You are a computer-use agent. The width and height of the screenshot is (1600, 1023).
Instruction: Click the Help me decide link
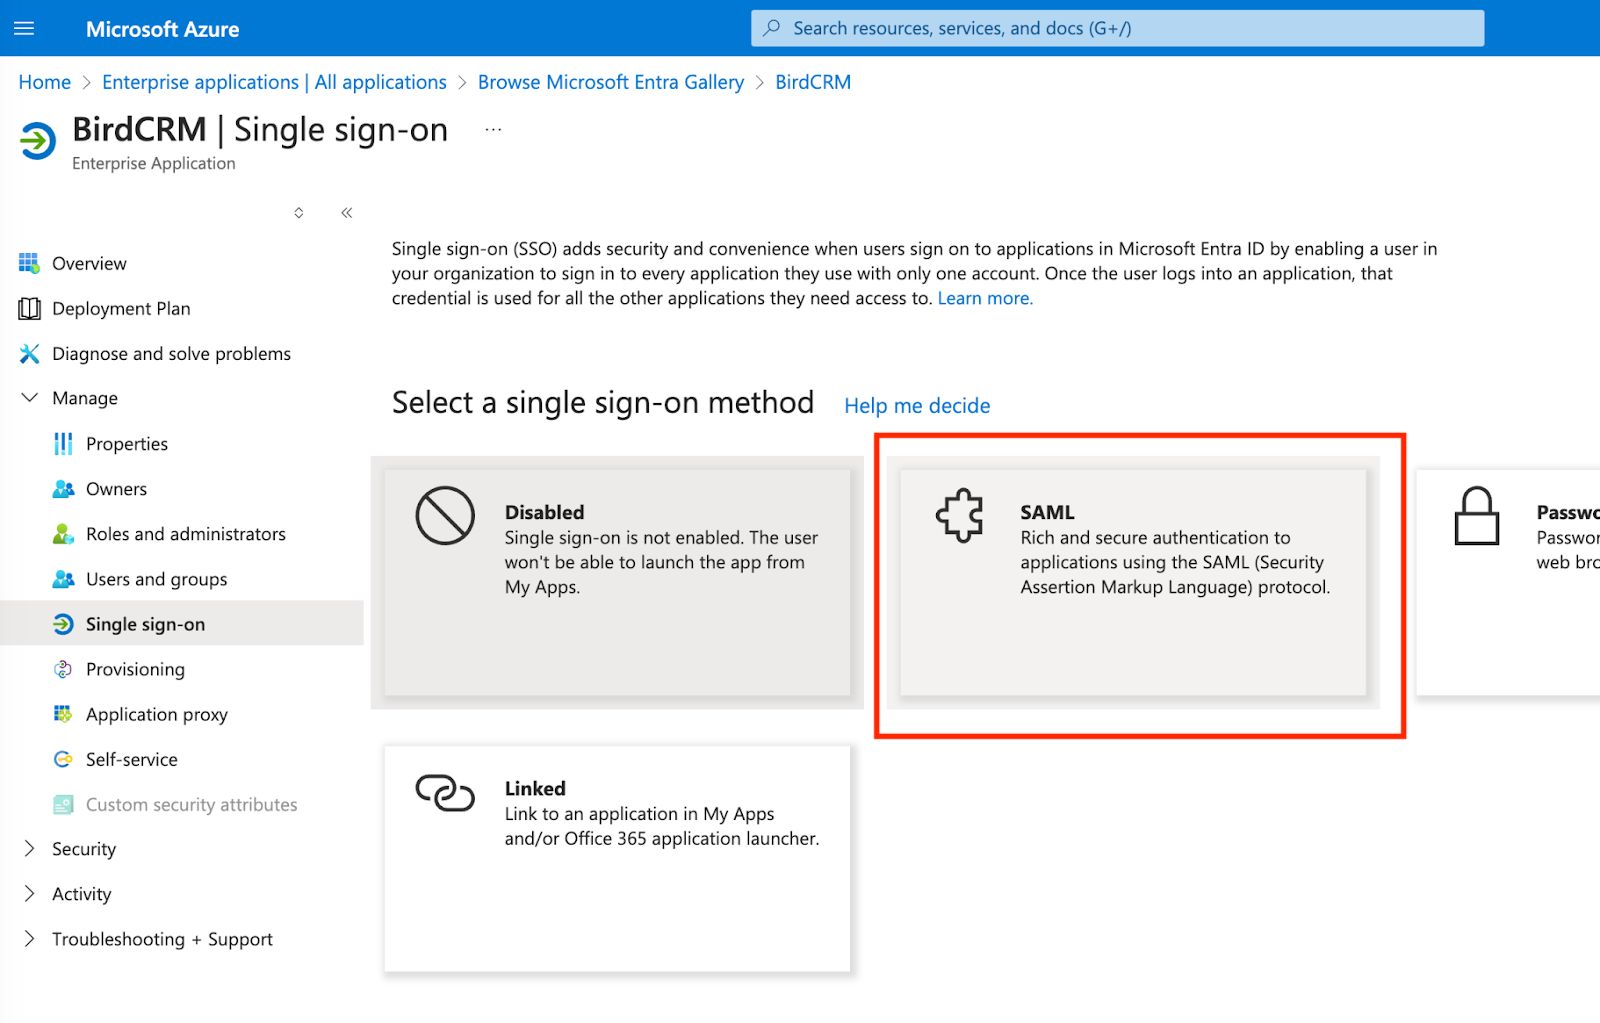tap(917, 406)
